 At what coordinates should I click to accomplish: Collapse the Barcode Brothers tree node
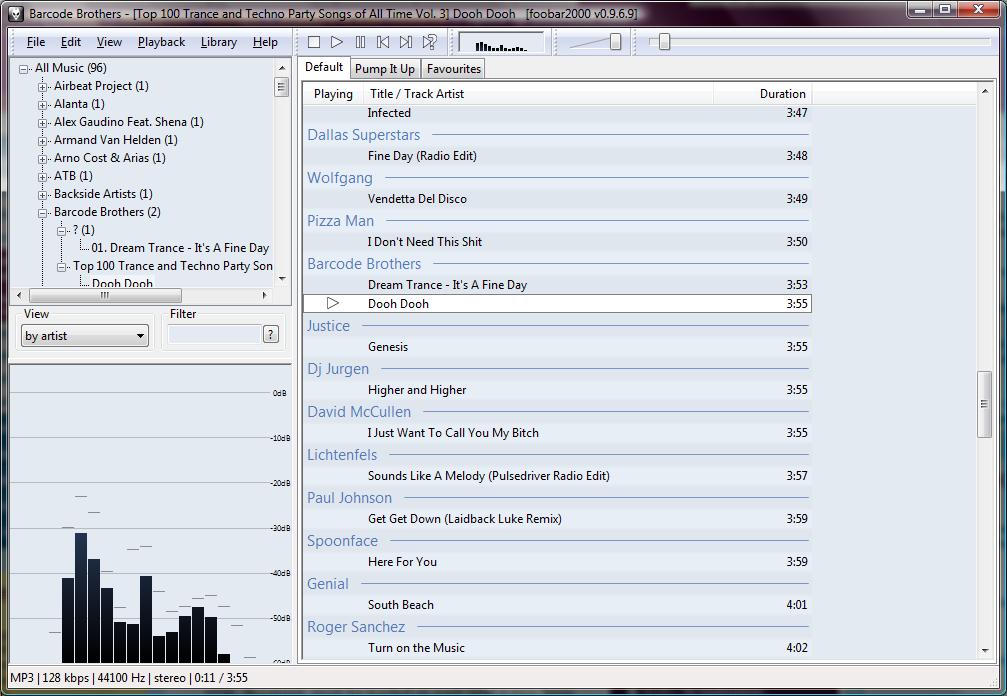[x=44, y=212]
